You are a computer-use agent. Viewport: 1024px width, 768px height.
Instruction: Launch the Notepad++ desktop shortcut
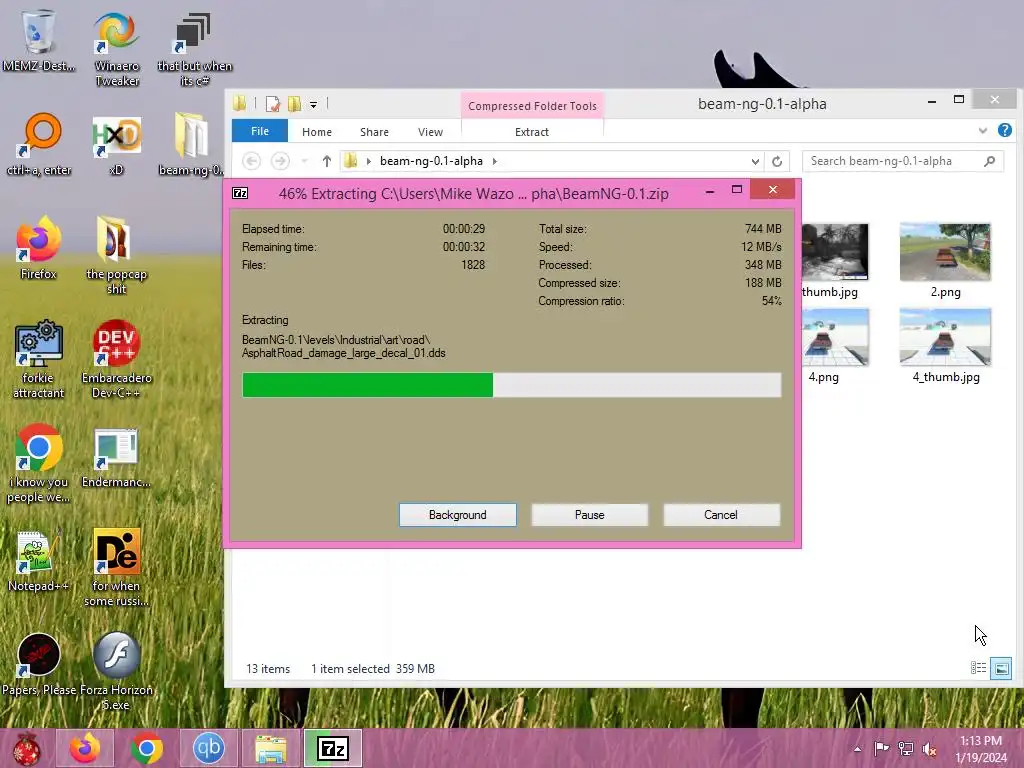pos(36,552)
